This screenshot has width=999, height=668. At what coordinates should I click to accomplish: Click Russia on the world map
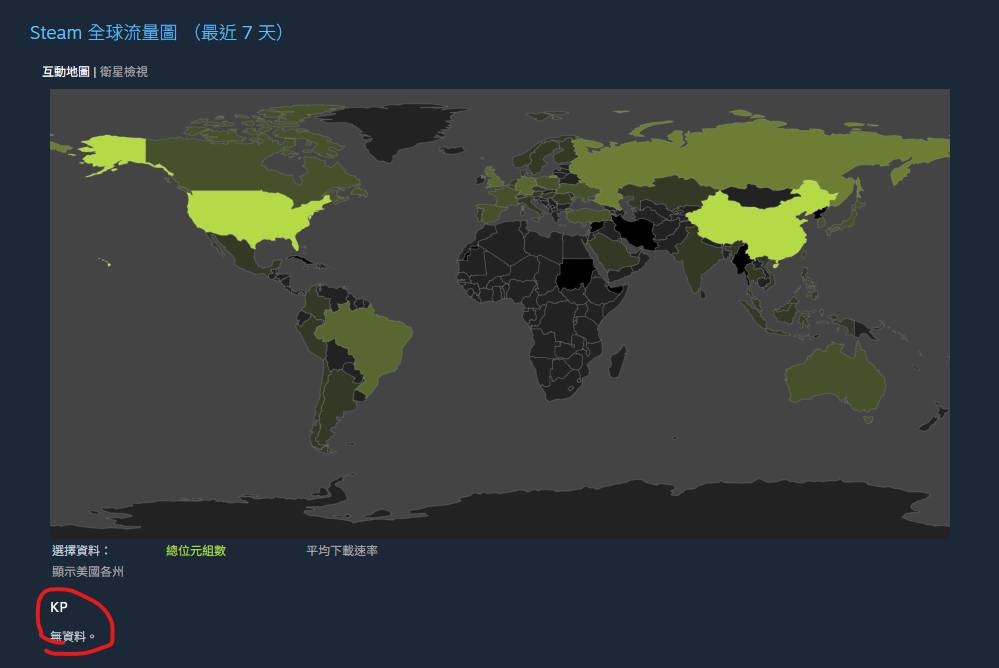coord(733,156)
